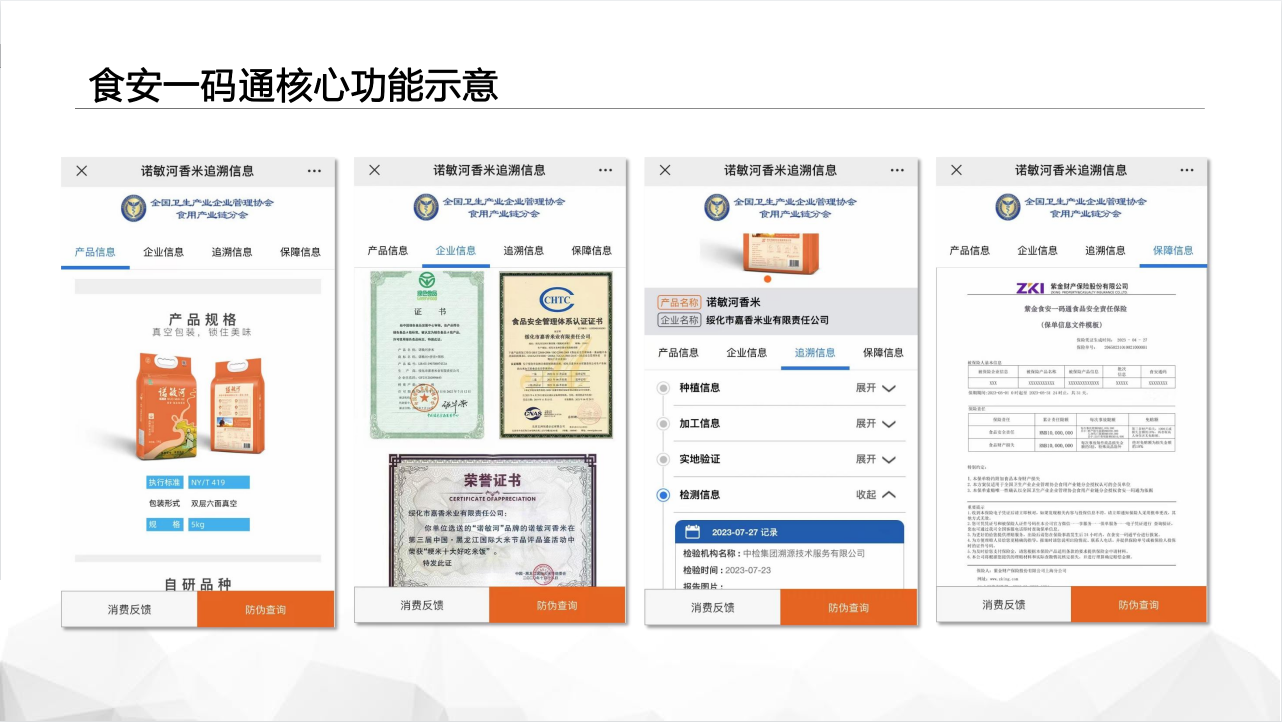Screen dimensions: 1282x722
Task: Click 执行标准 label tag
Action: pyautogui.click(x=166, y=483)
